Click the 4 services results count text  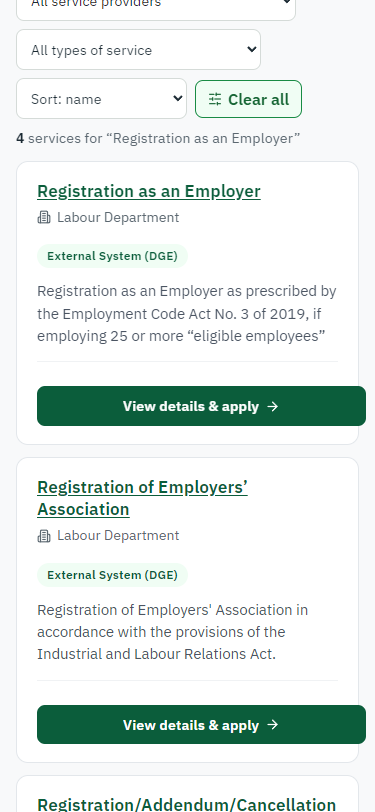[x=158, y=138]
